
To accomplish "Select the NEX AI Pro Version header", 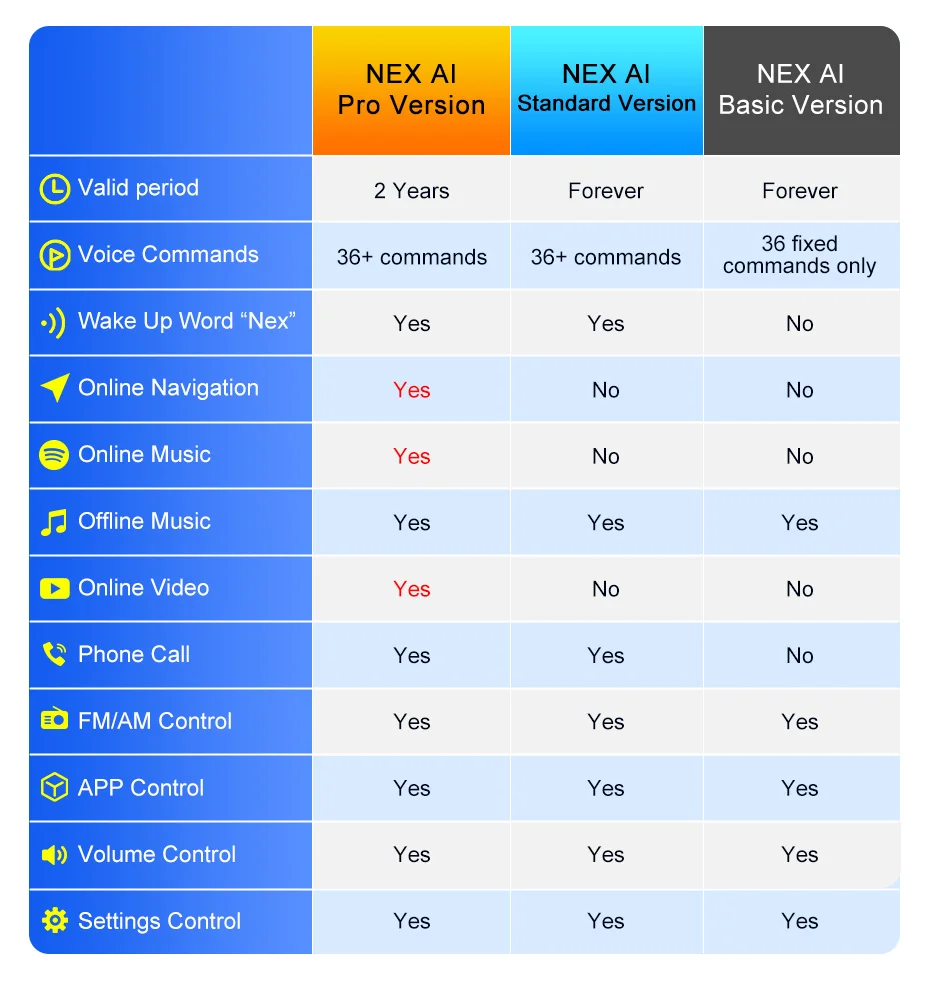I will tap(411, 90).
